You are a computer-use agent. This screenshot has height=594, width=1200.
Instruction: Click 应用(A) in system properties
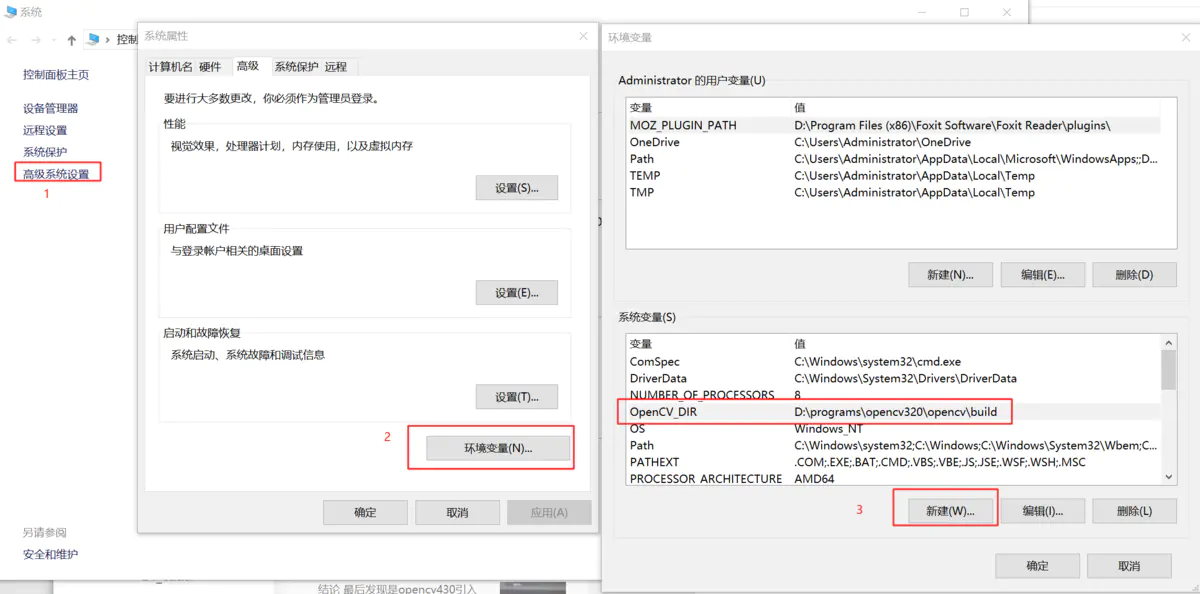(x=549, y=512)
